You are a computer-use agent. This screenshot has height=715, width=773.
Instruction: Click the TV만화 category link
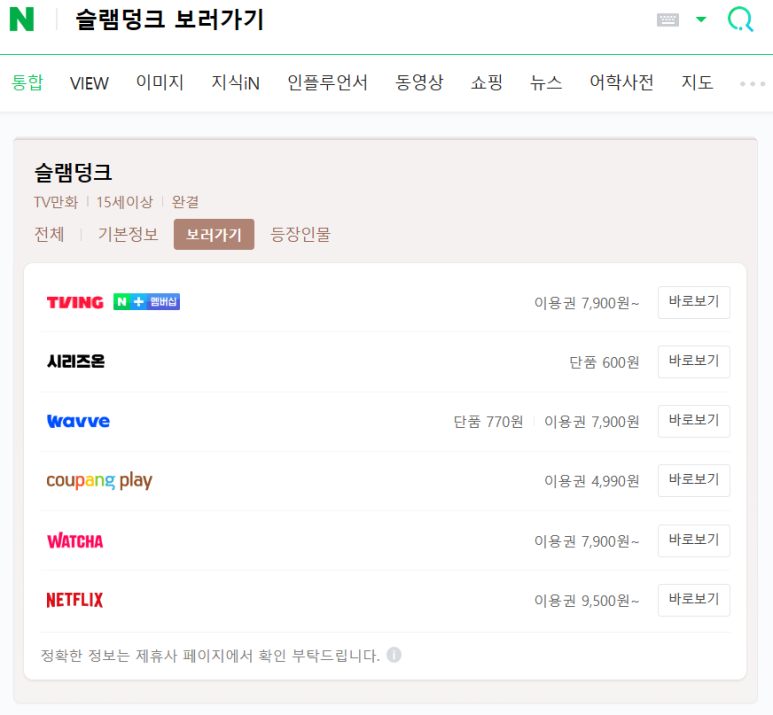pyautogui.click(x=56, y=202)
